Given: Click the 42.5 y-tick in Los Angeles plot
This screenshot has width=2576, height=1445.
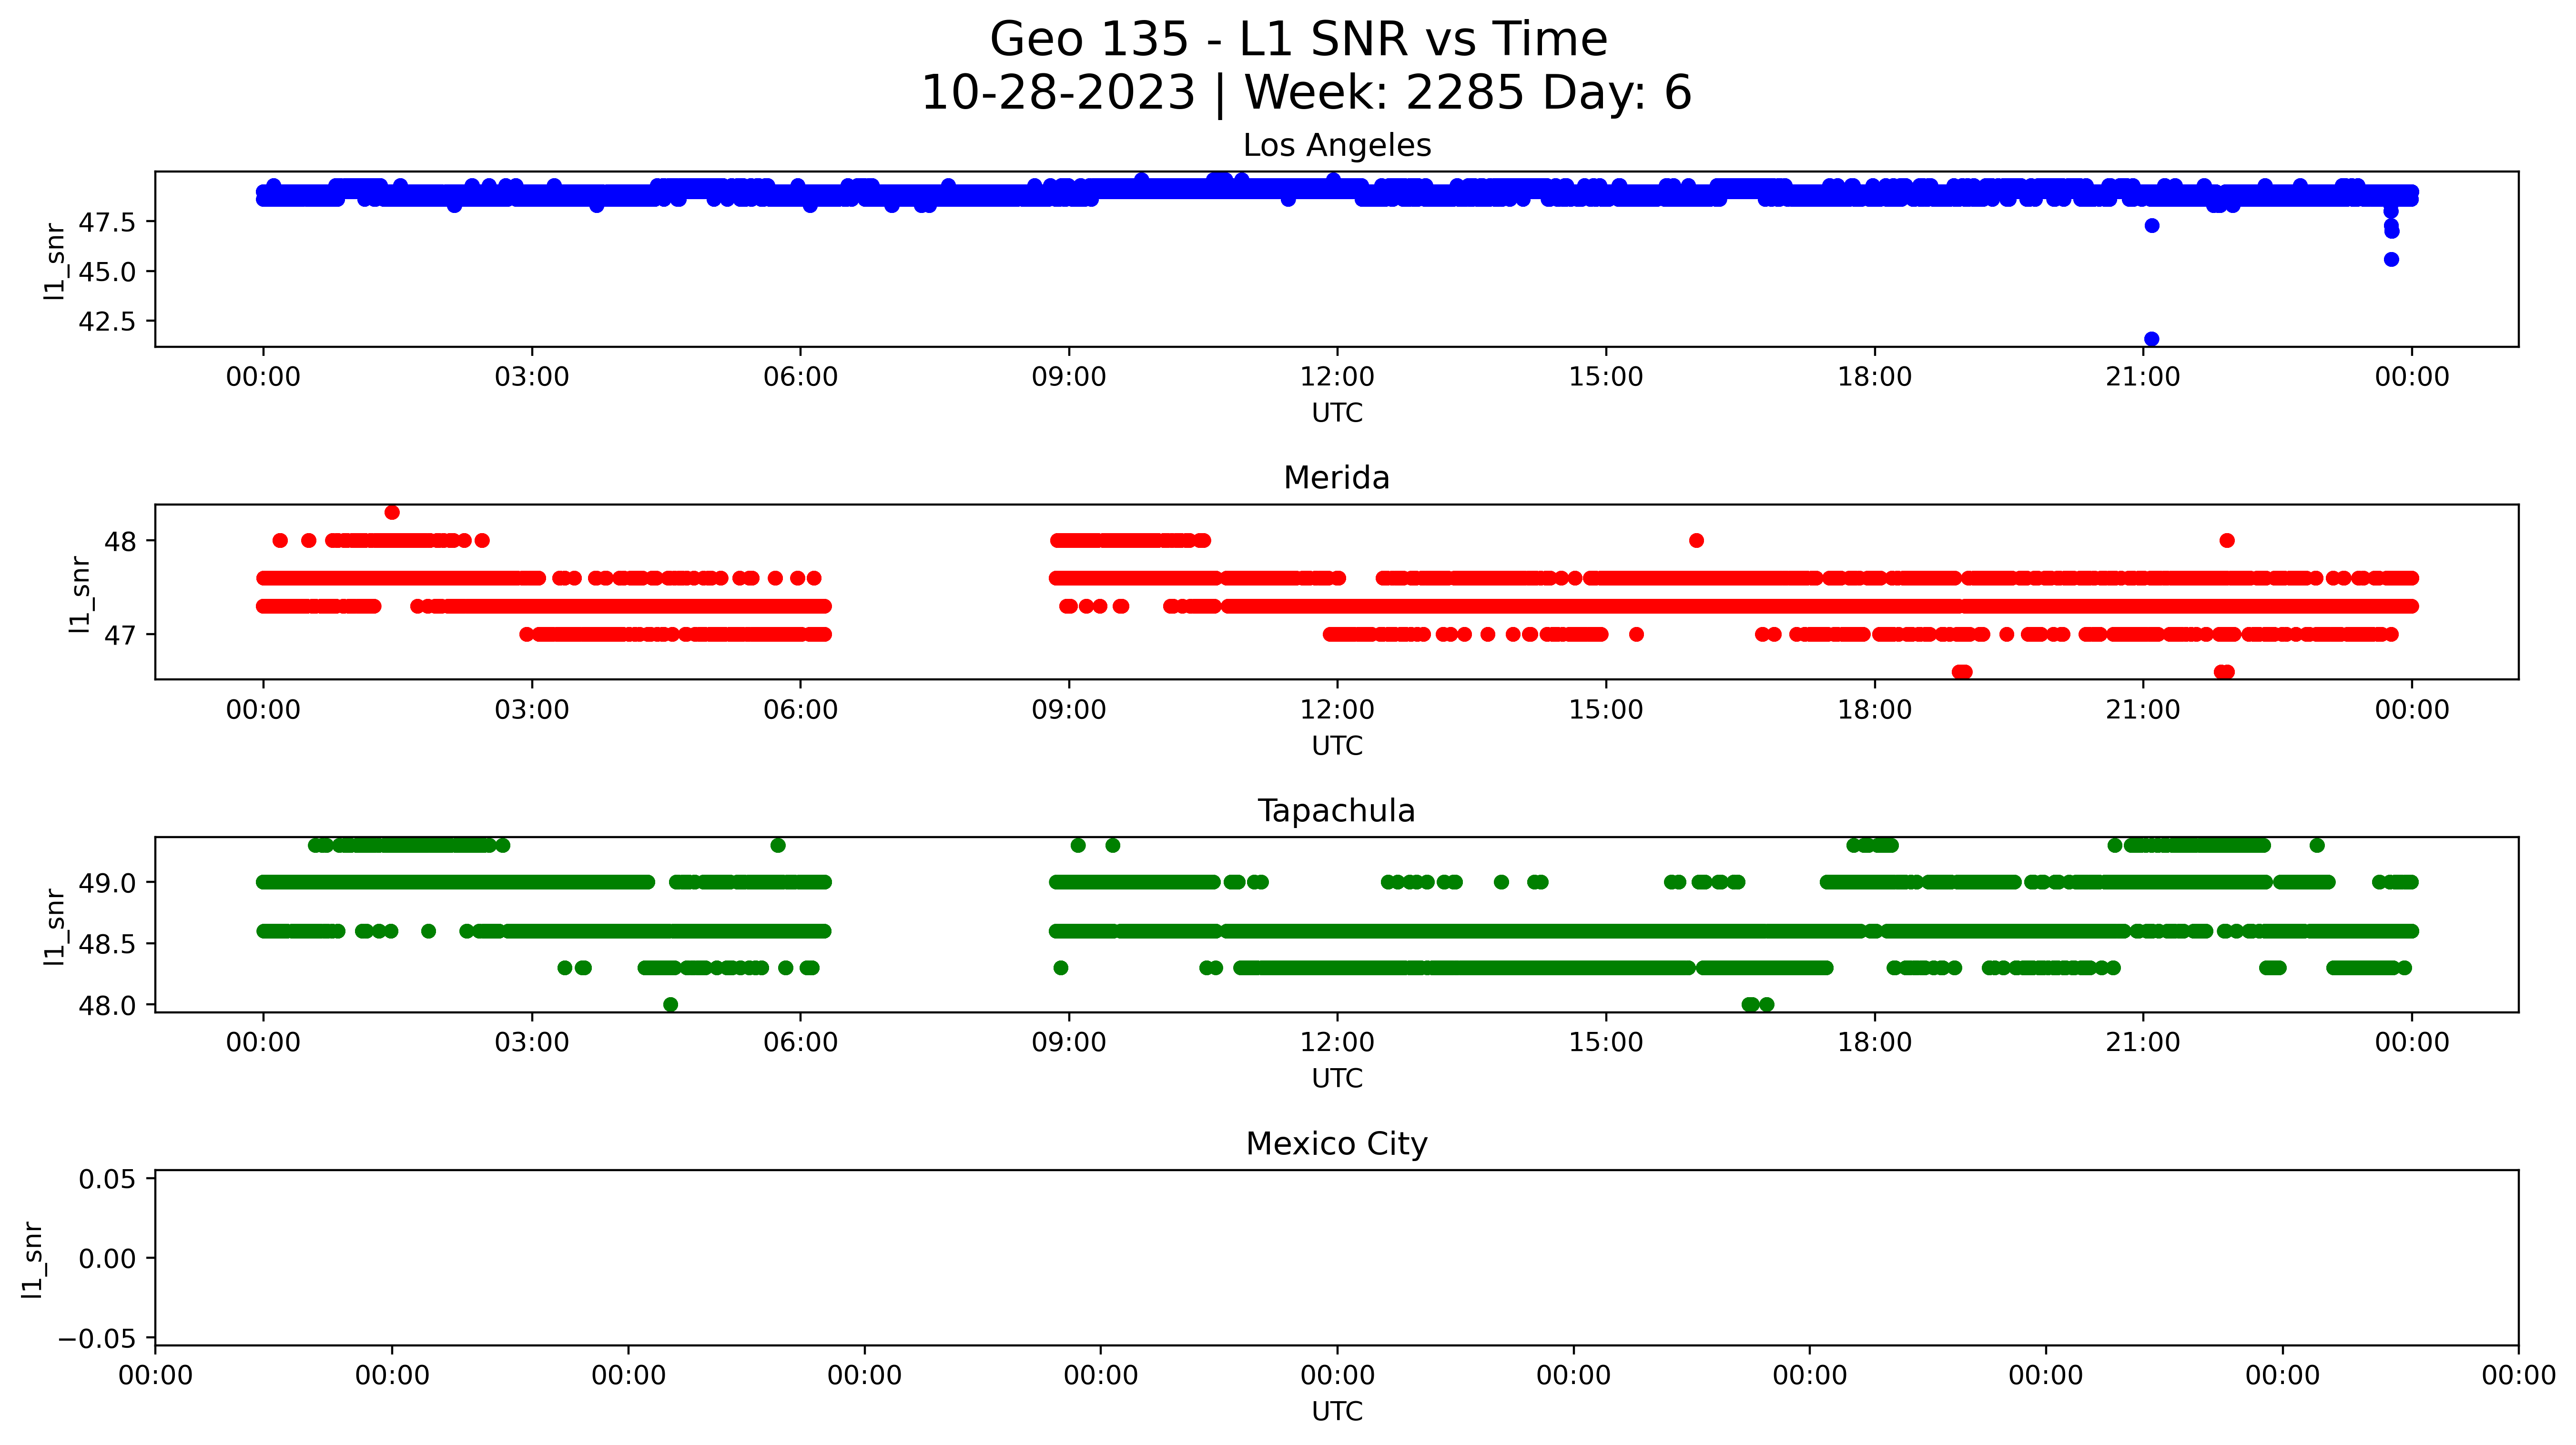Looking at the screenshot, I should tap(107, 321).
